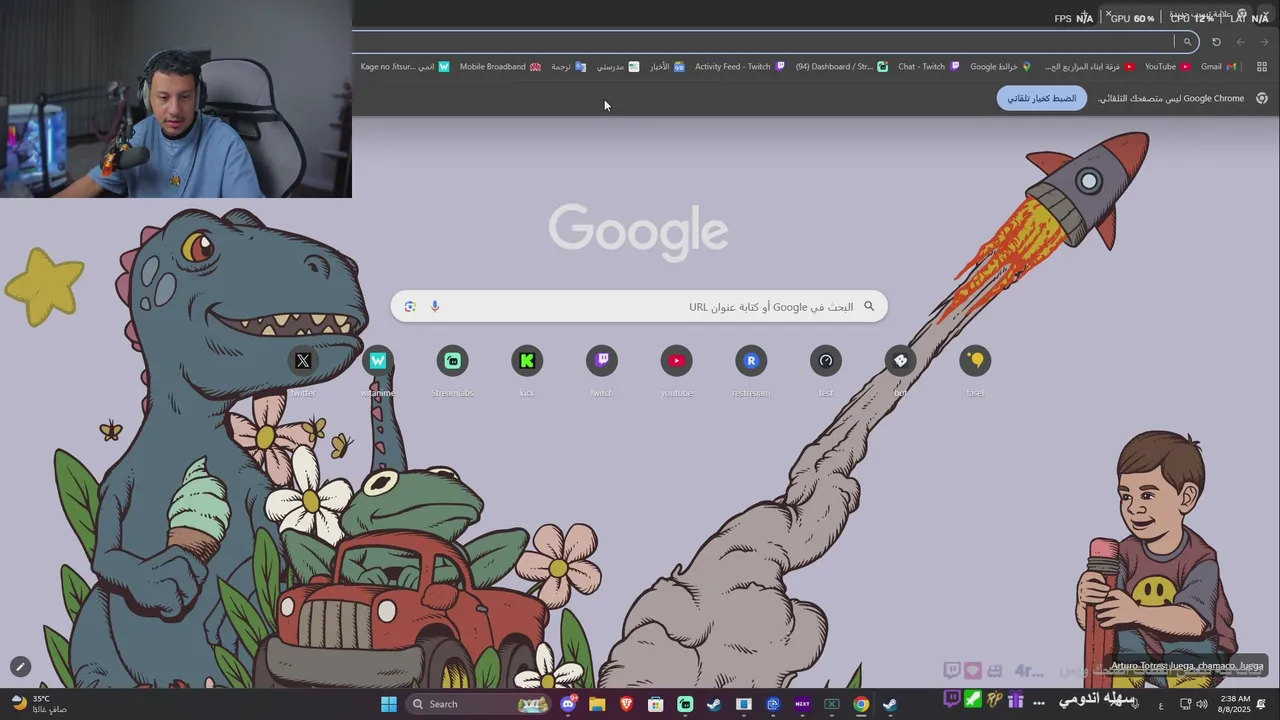Open the volume control in system tray
The image size is (1280, 720).
pyautogui.click(x=1202, y=704)
